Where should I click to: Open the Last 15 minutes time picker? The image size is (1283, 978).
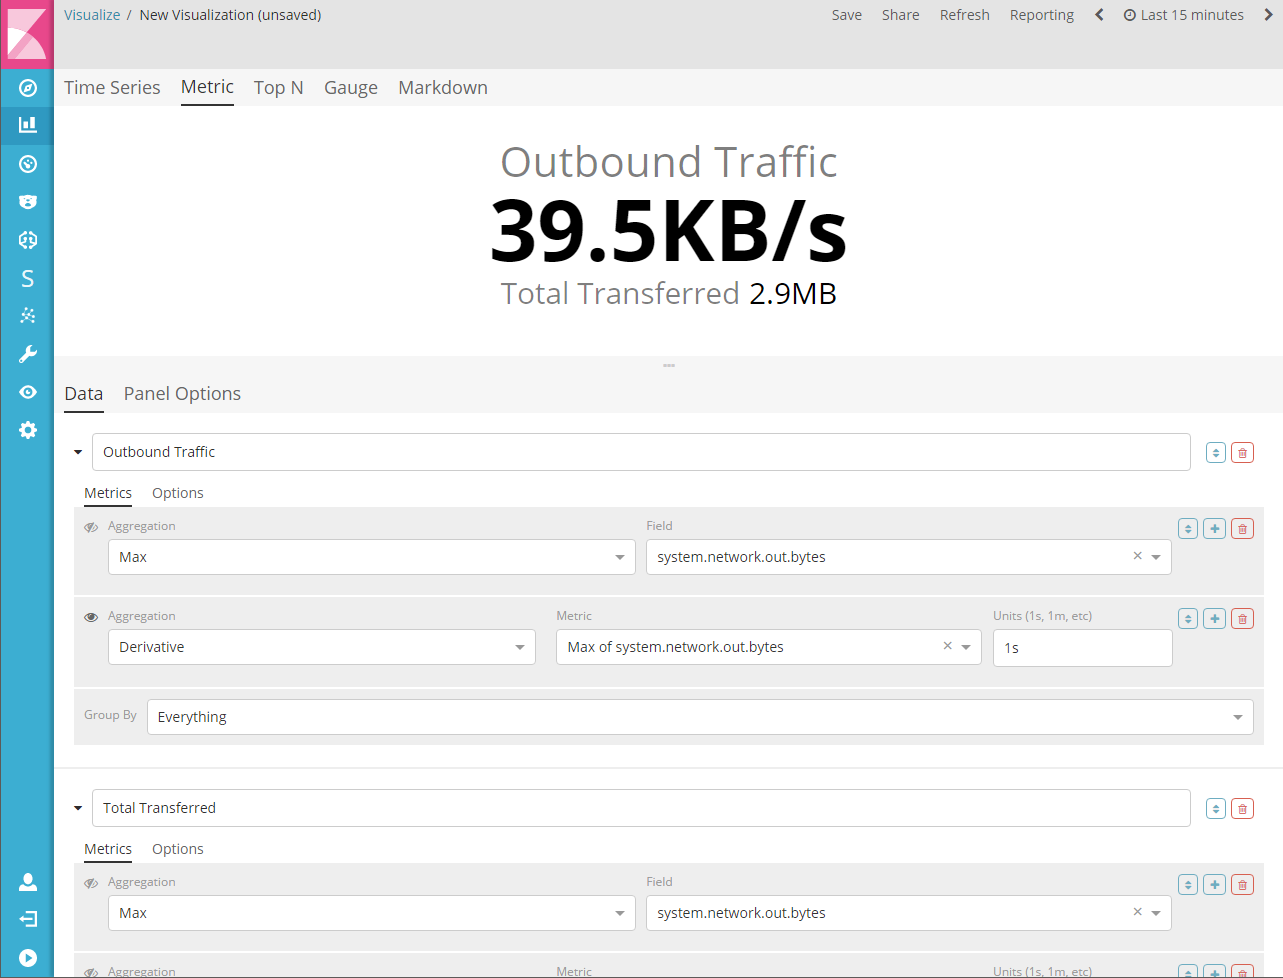pos(1184,15)
